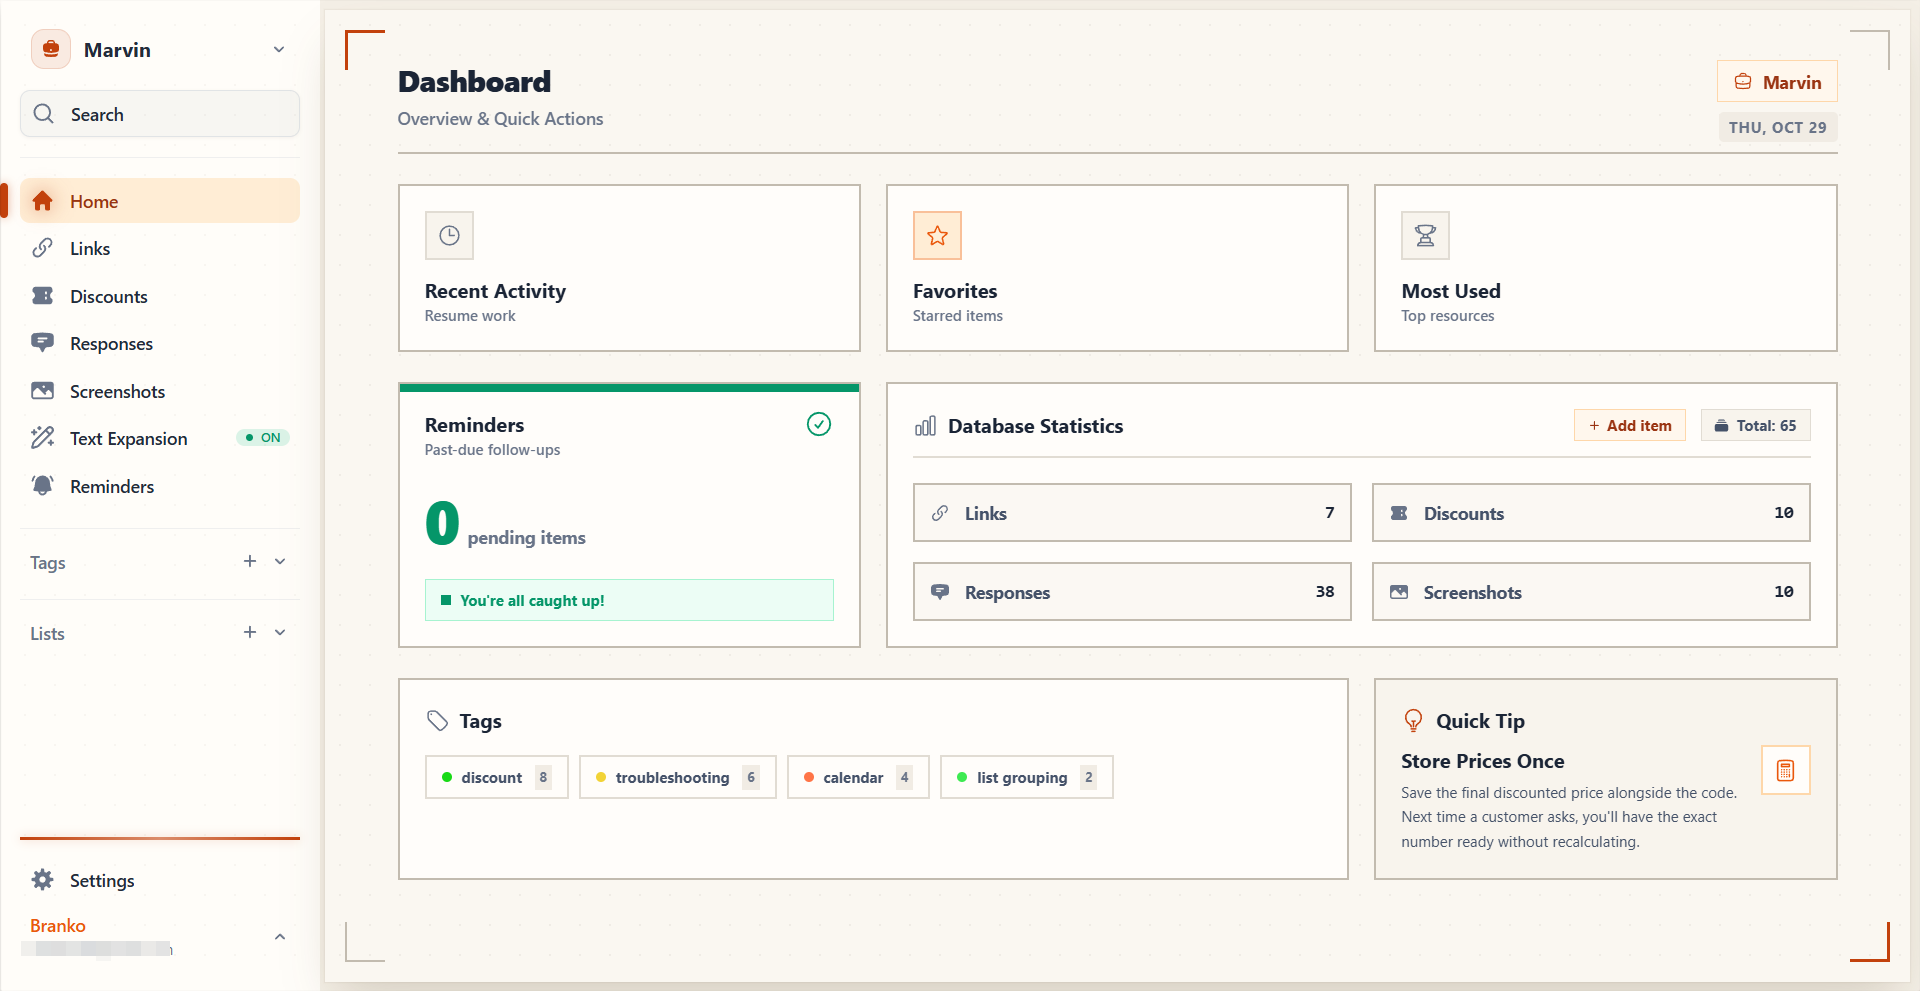Viewport: 1920px width, 991px height.
Task: Click the Links chain icon in sidebar
Action: tap(42, 248)
